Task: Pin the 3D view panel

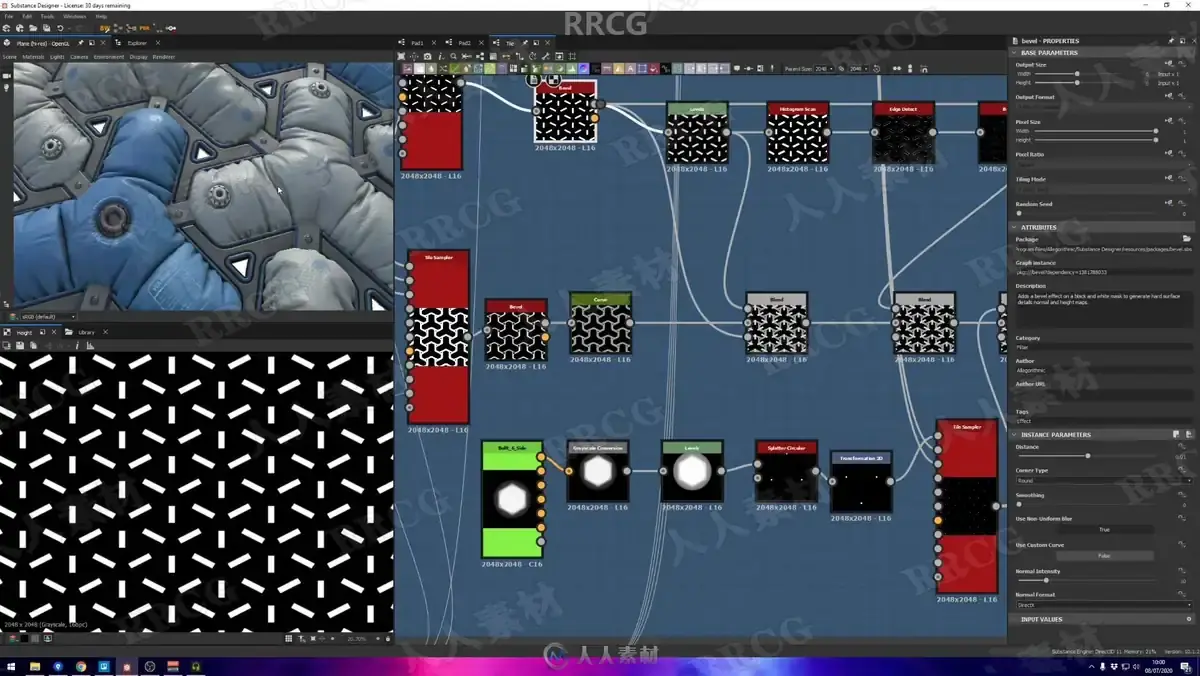Action: pyautogui.click(x=81, y=43)
